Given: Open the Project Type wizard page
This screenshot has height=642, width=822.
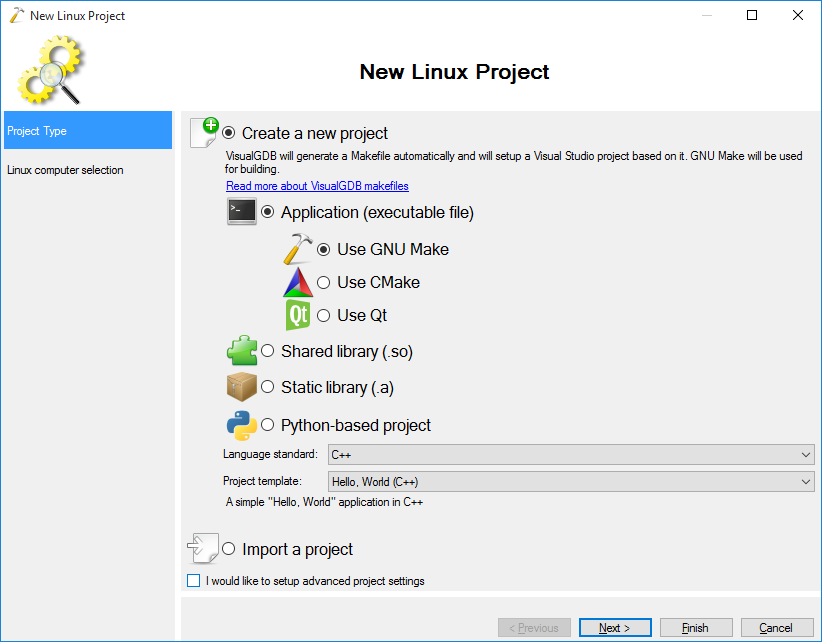Looking at the screenshot, I should tap(88, 130).
